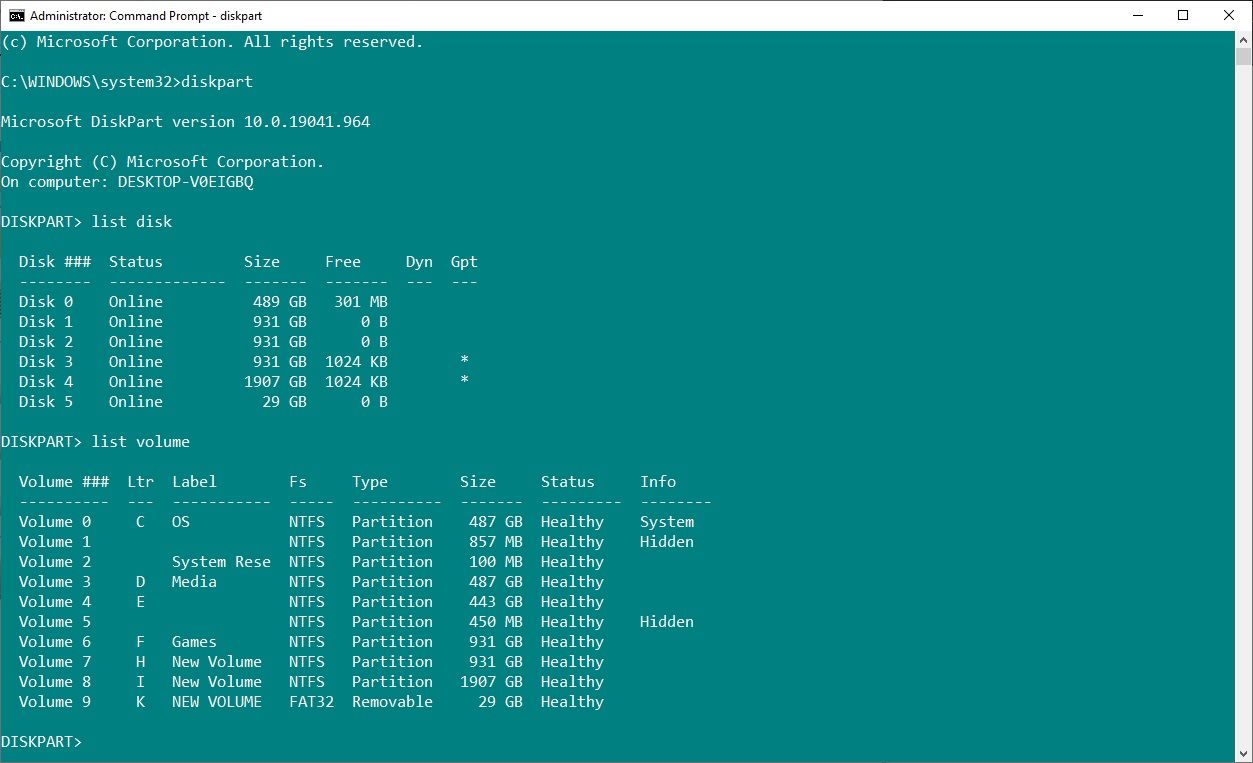The width and height of the screenshot is (1253, 763).
Task: Click the Gpt asterisk on Disk 3 row
Action: tap(464, 361)
